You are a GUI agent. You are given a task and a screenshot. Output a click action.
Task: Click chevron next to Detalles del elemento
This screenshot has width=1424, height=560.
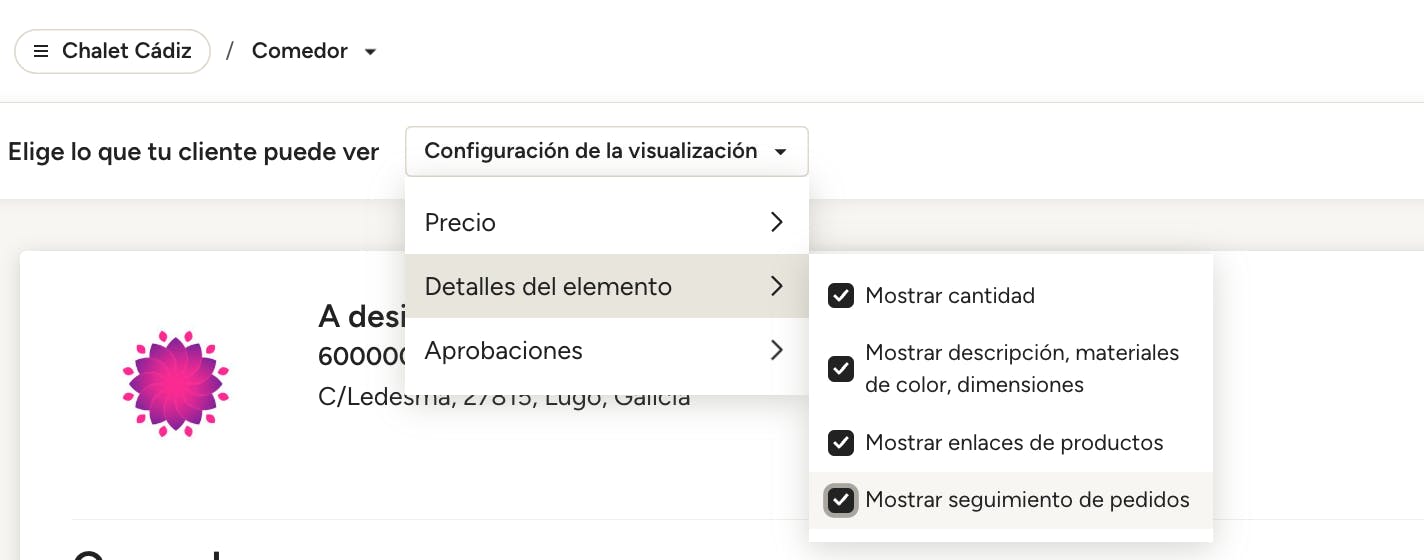pyautogui.click(x=777, y=286)
